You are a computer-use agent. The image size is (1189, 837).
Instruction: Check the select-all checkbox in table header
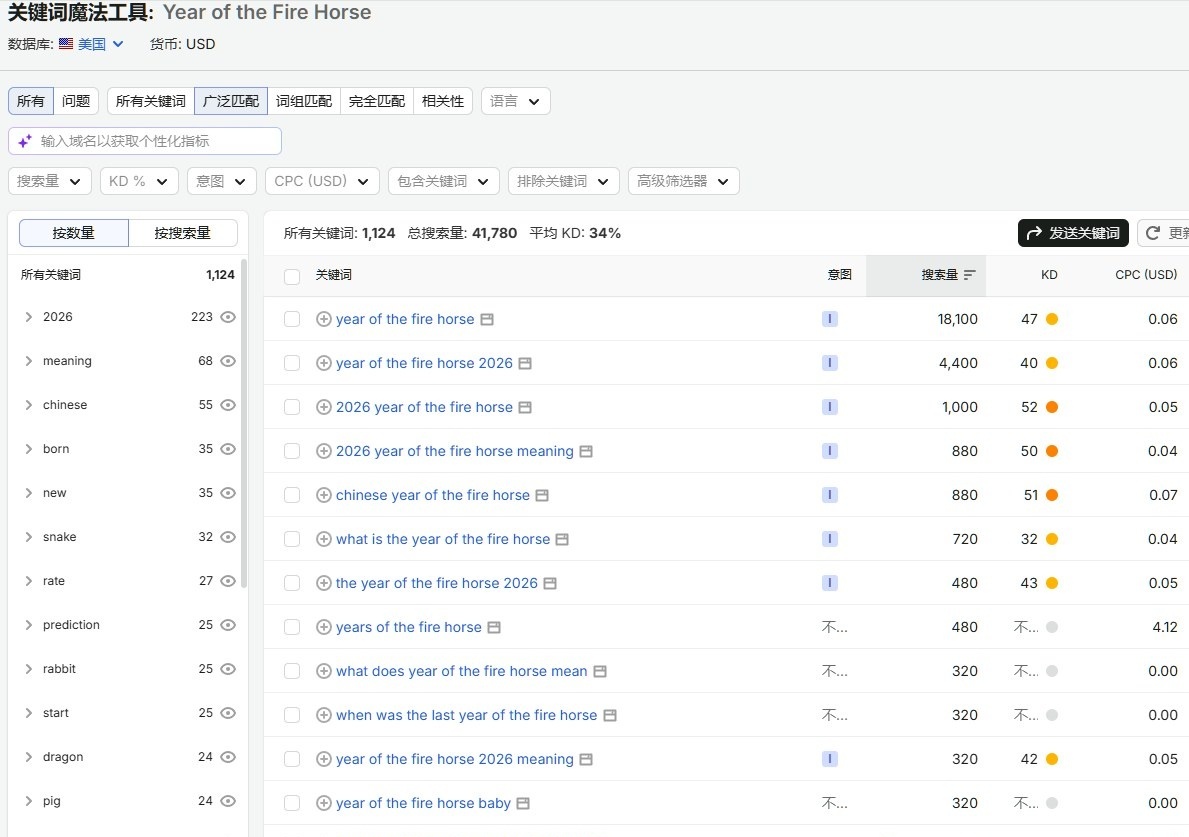tap(292, 276)
